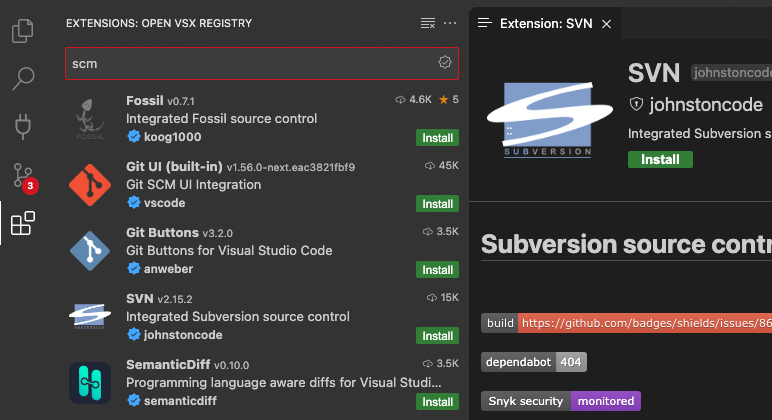The width and height of the screenshot is (772, 420).
Task: Open the Explorer files view
Action: click(23, 31)
